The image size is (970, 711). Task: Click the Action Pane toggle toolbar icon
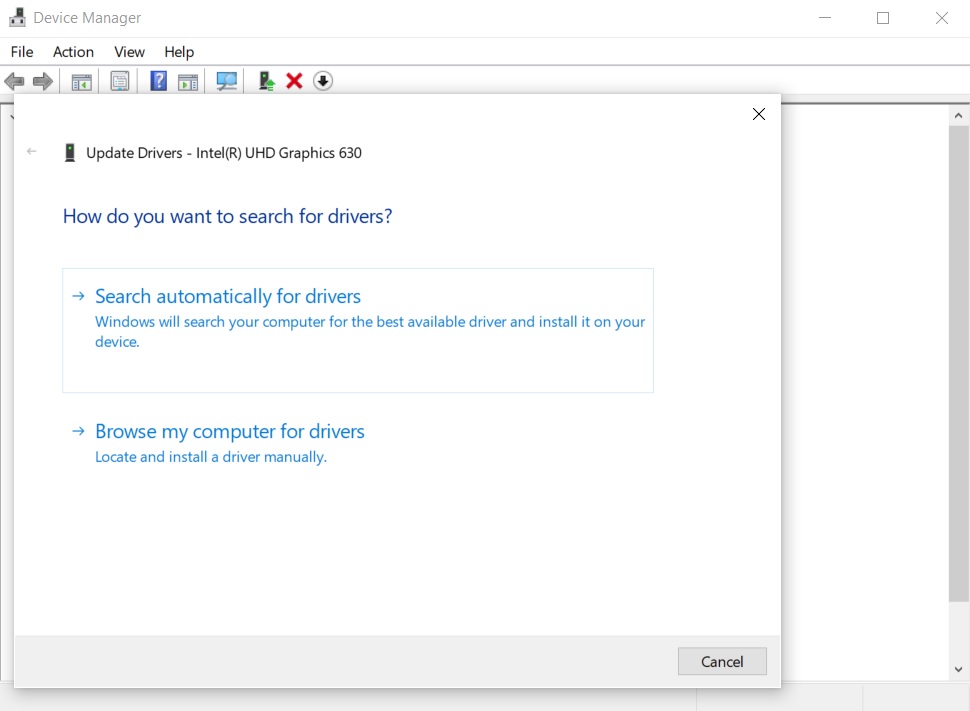pos(188,81)
